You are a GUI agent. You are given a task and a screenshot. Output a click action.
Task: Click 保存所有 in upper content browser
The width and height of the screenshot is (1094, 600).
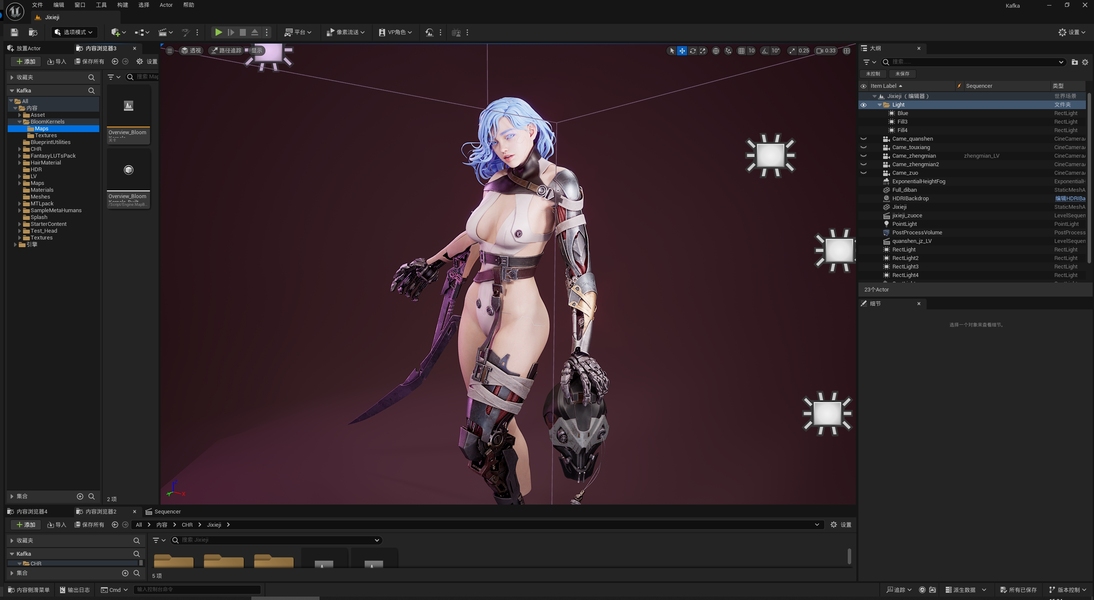pyautogui.click(x=89, y=61)
